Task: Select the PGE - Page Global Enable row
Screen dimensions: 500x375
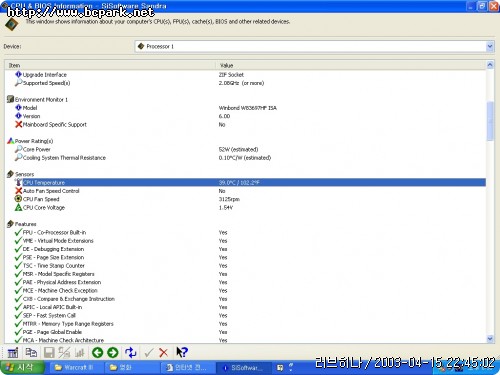Action: 245,332
